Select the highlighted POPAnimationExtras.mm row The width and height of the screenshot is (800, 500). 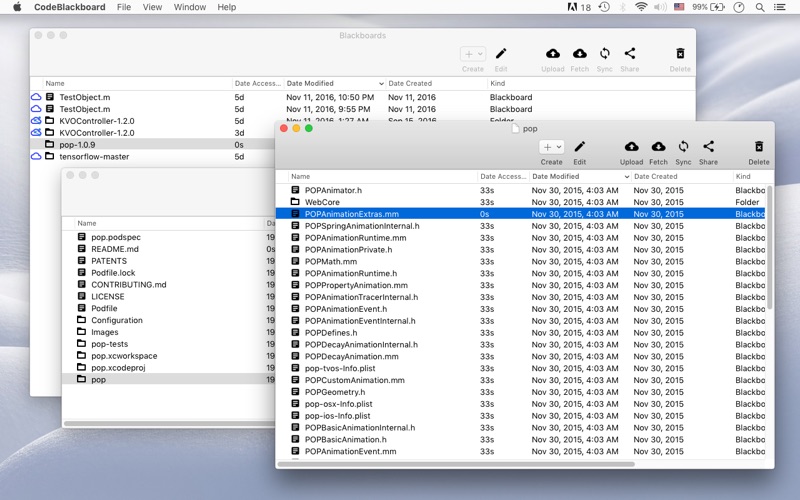520,214
